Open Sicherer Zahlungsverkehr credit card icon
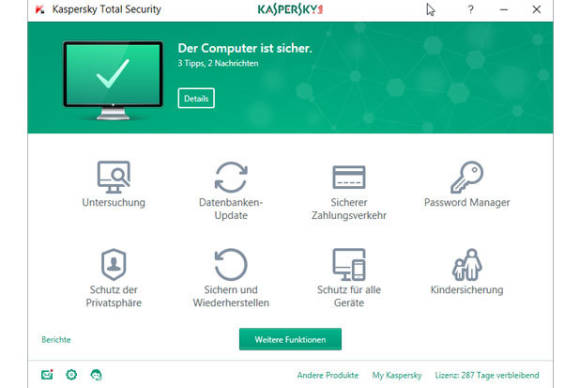This screenshot has height=388, width=580. click(349, 177)
